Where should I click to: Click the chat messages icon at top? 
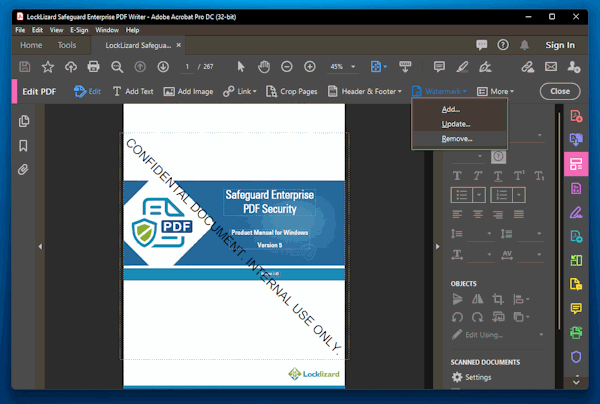point(481,45)
